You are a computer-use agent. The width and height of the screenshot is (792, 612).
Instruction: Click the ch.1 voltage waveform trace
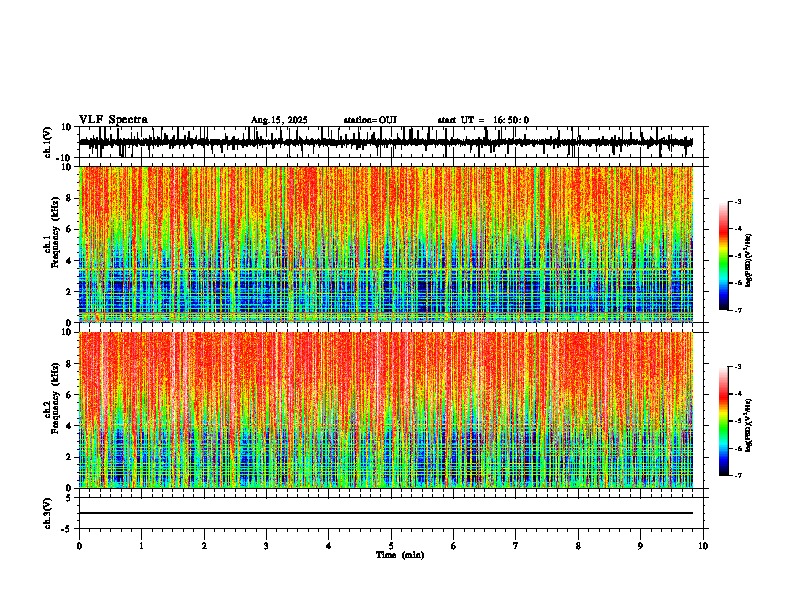(x=386, y=142)
